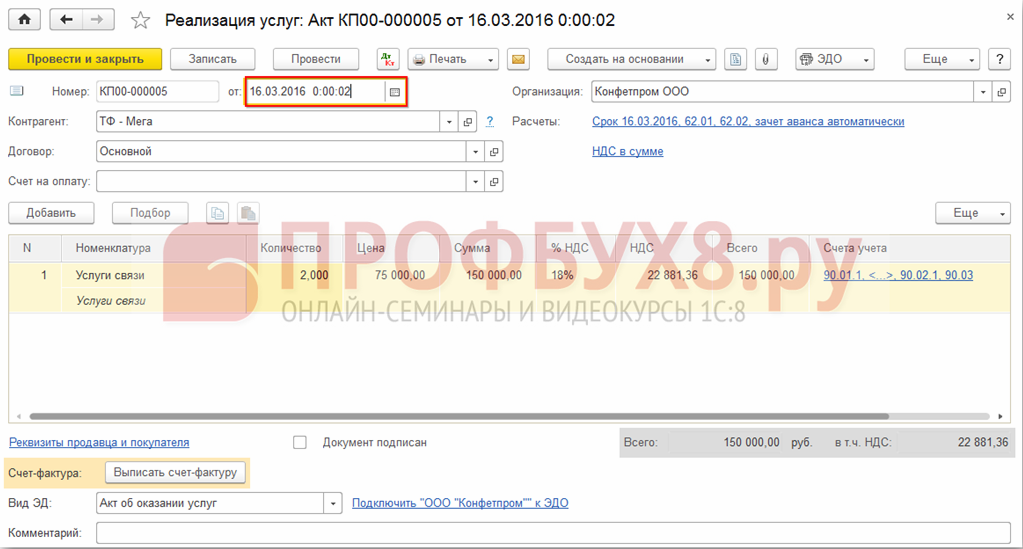The image size is (1023, 549).
Task: Navigate forward with right arrow
Action: click(x=97, y=20)
